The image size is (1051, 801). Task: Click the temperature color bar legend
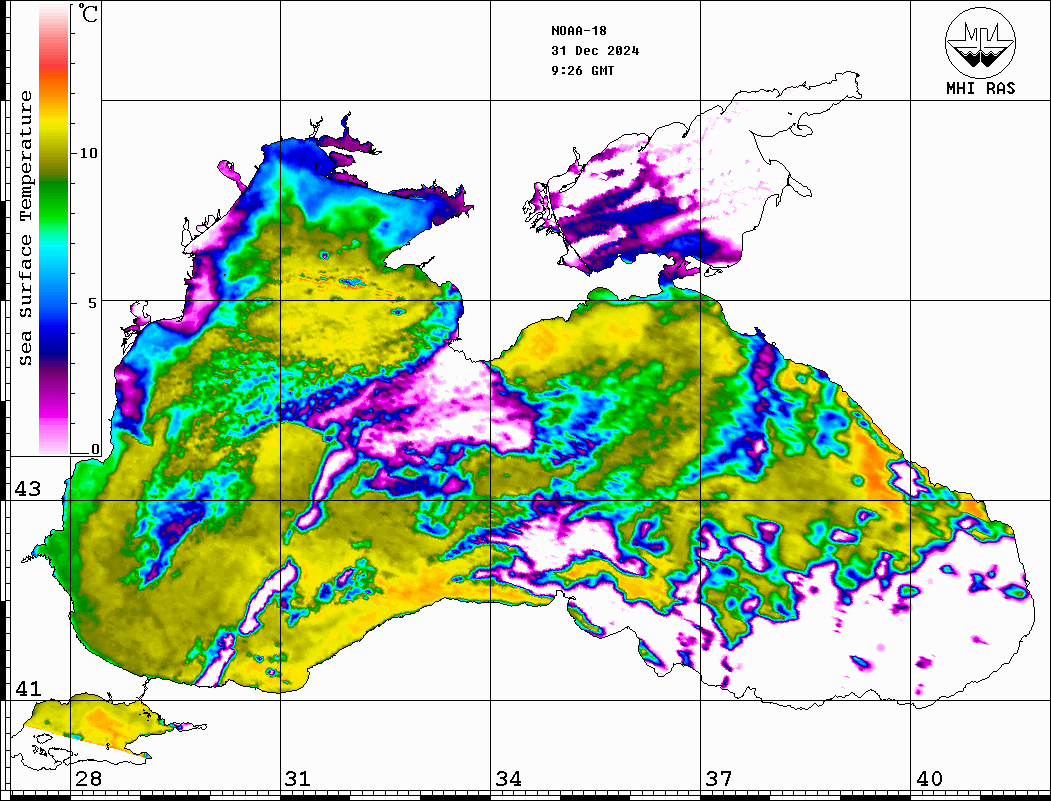(54, 230)
